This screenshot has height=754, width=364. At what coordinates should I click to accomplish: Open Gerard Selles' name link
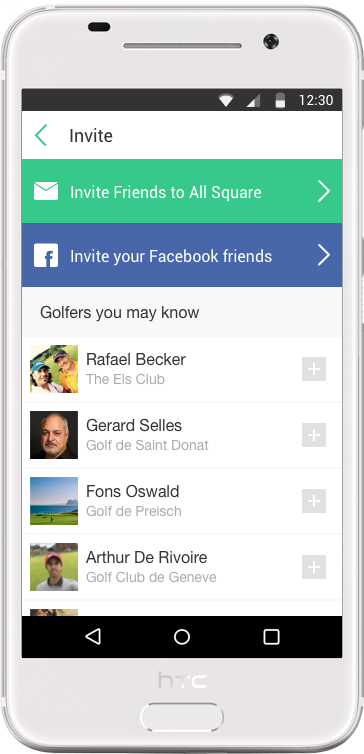134,426
